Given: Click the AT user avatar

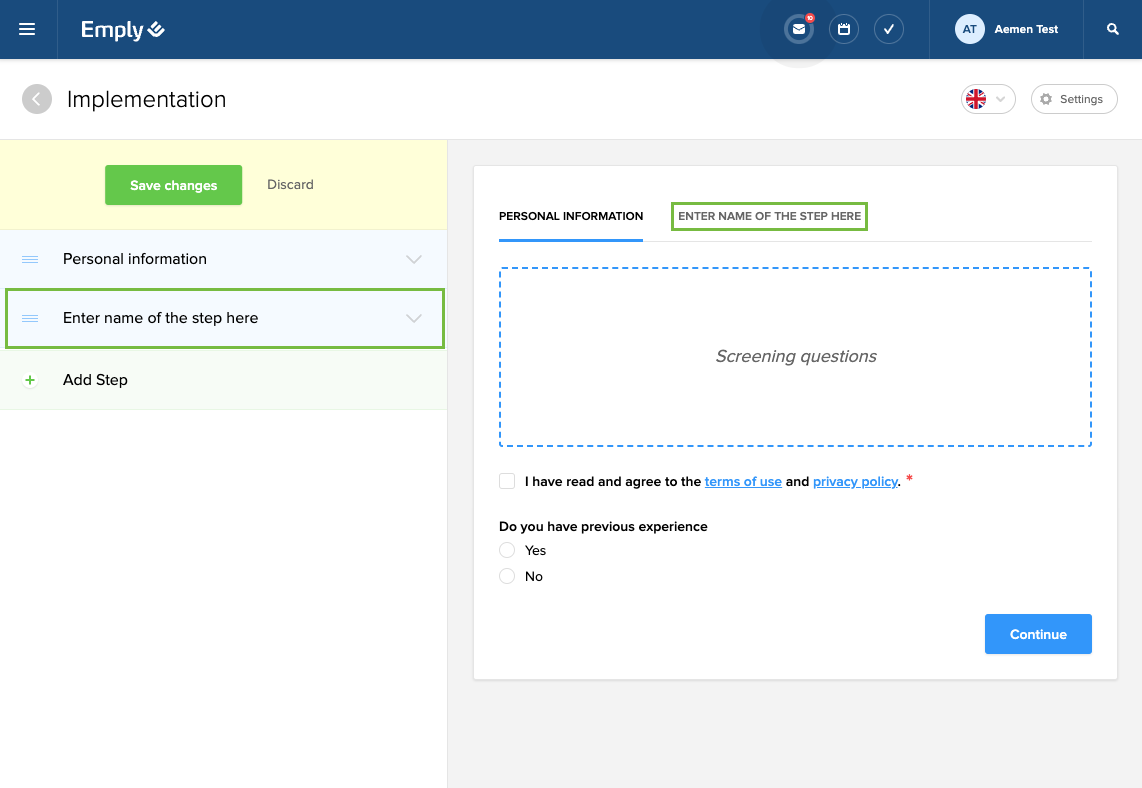Looking at the screenshot, I should click(x=969, y=30).
